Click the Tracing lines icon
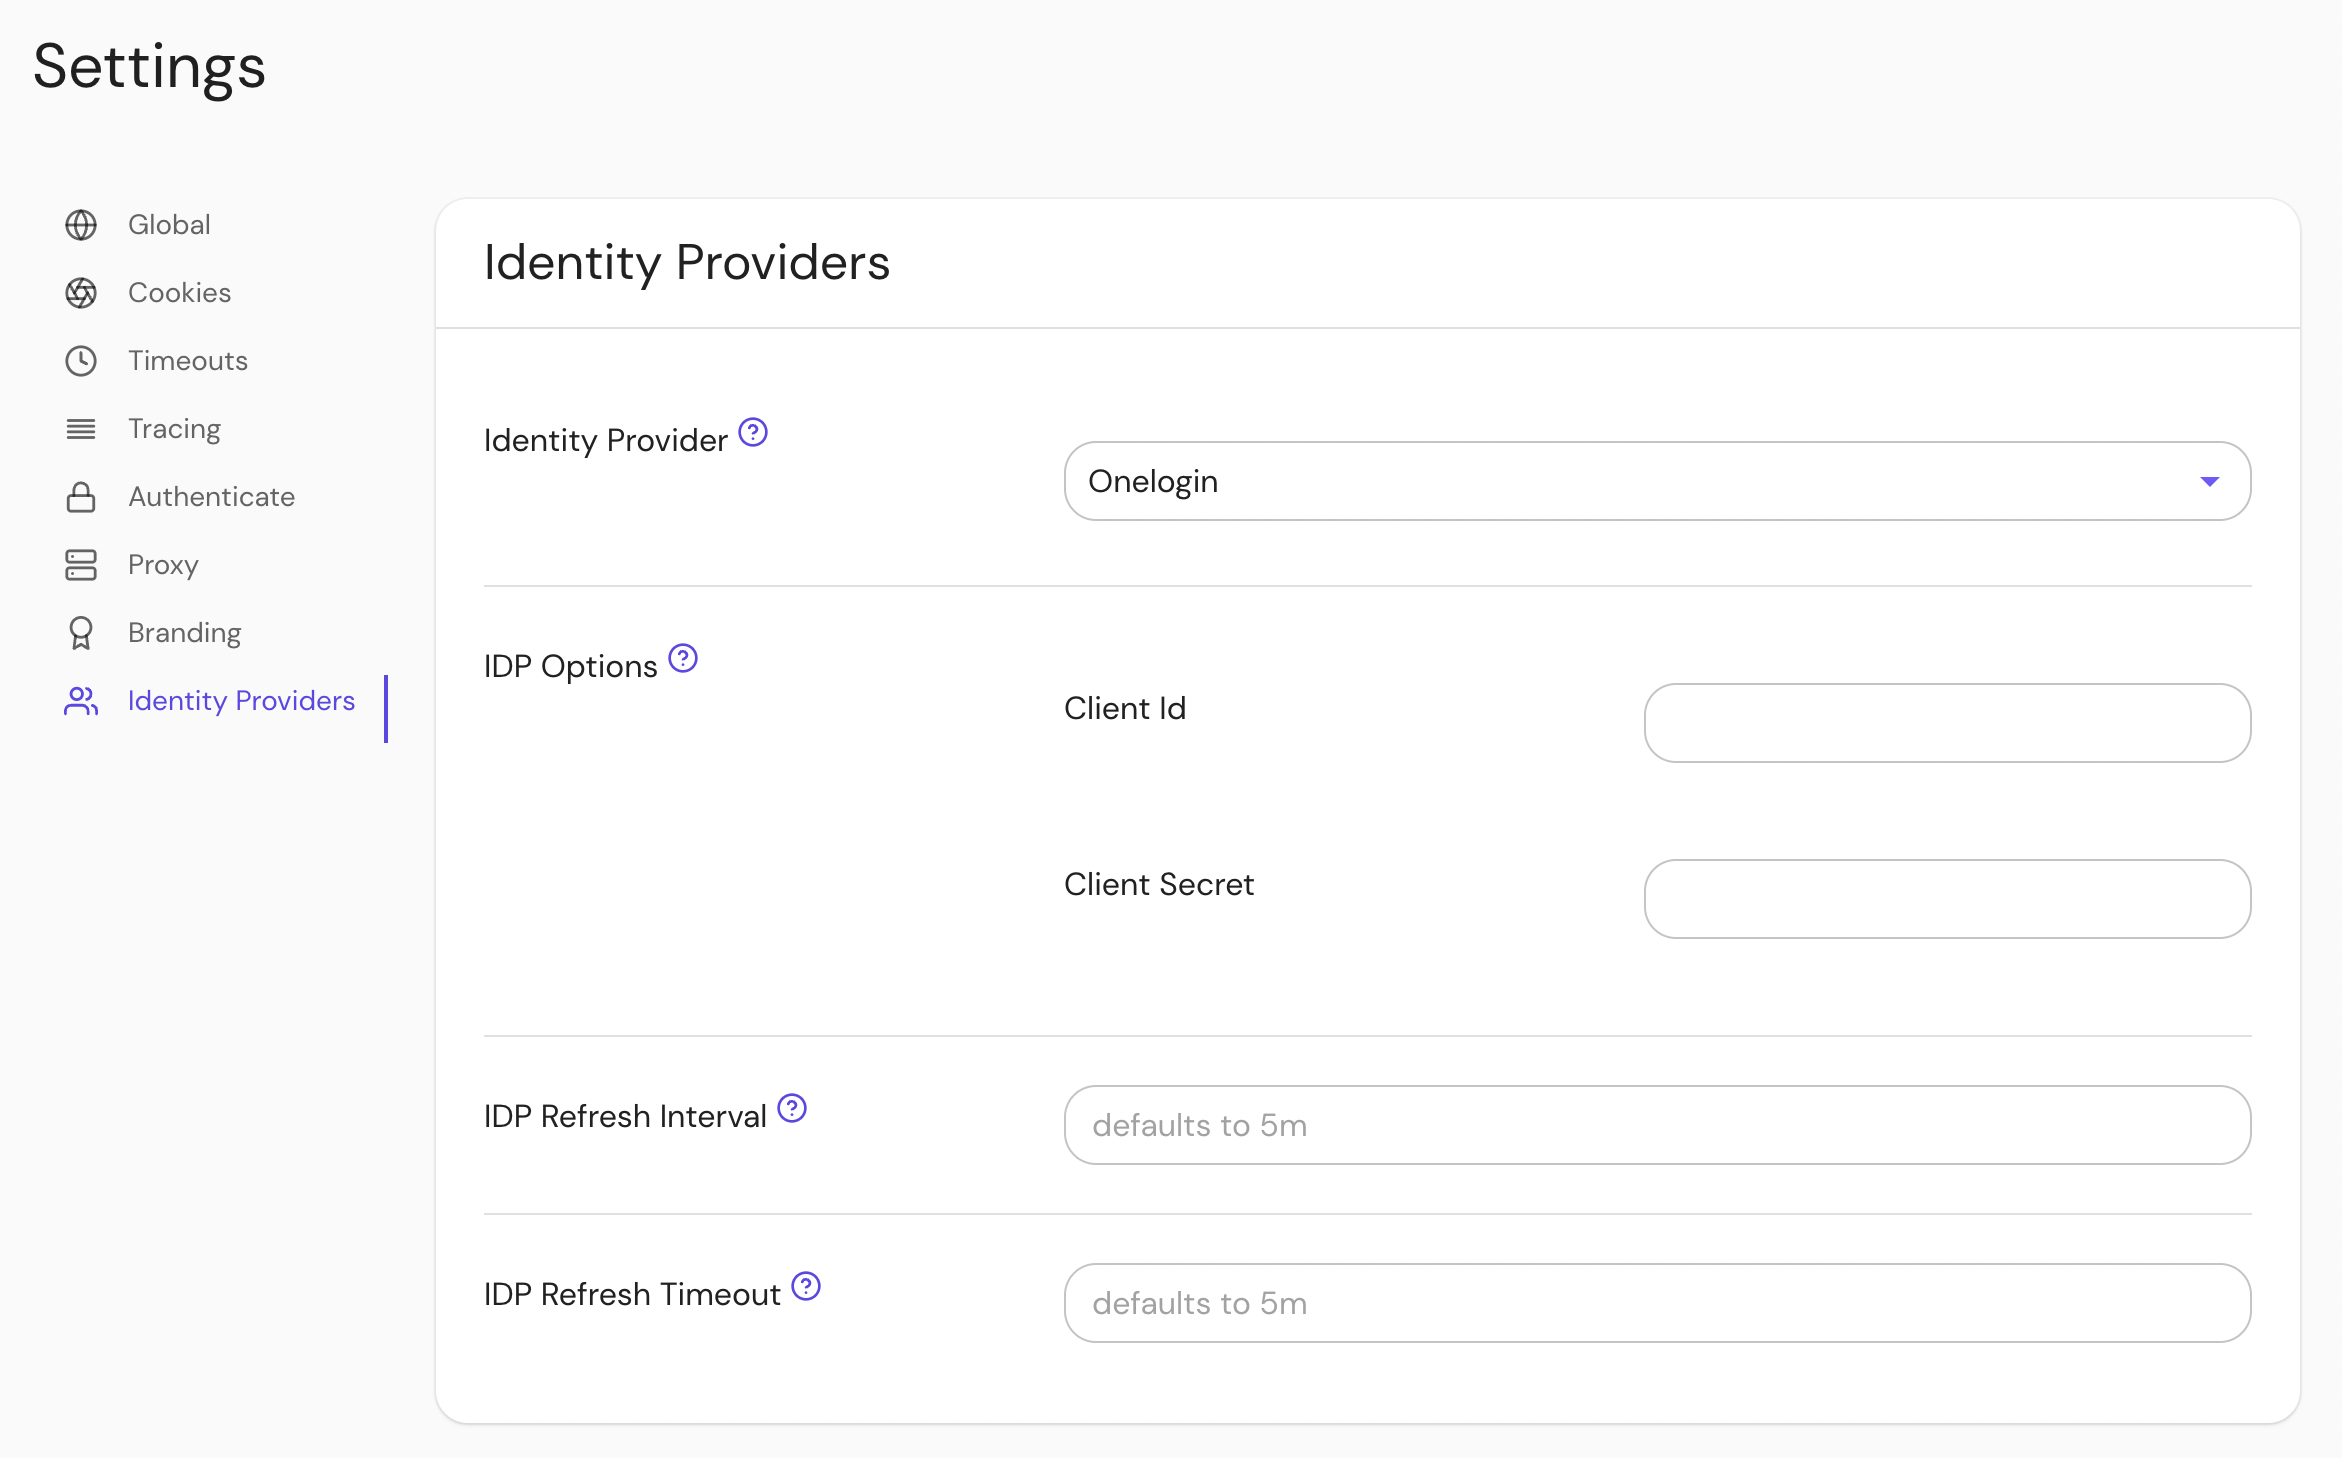 [x=81, y=429]
